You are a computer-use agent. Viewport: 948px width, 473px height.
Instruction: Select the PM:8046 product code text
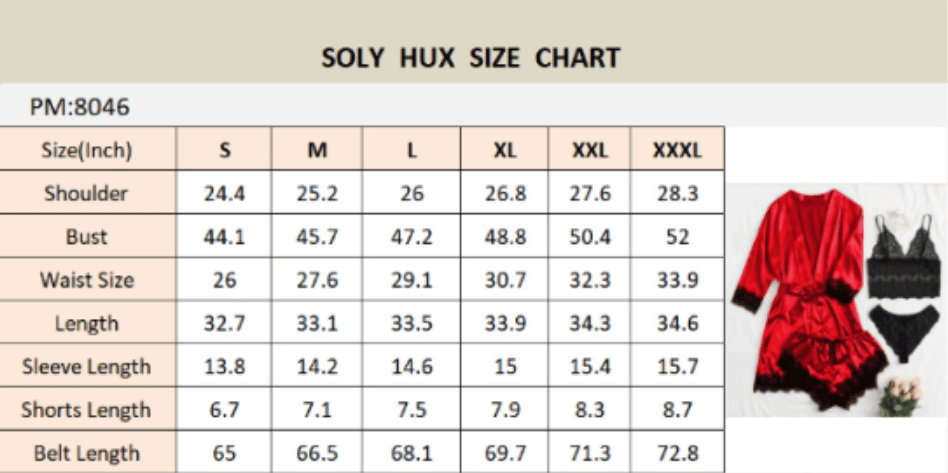pyautogui.click(x=80, y=107)
